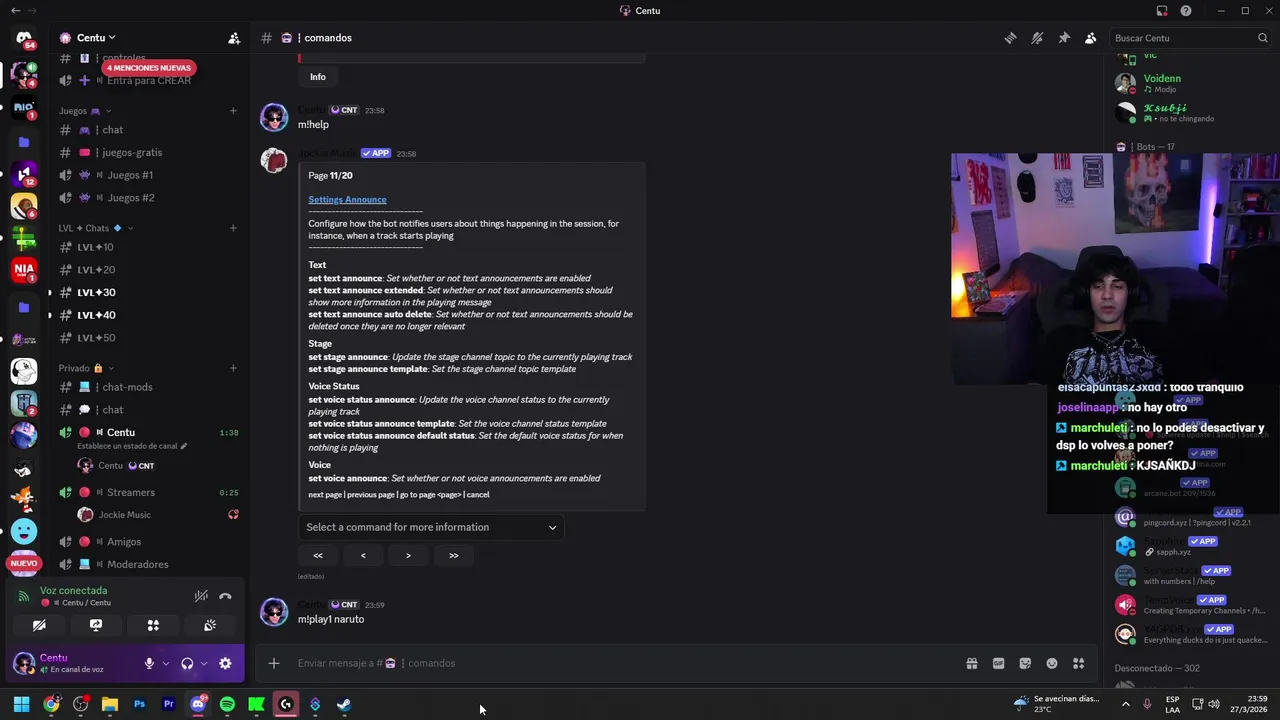Collapse the Privado category
The width and height of the screenshot is (1280, 720).
pyautogui.click(x=86, y=368)
